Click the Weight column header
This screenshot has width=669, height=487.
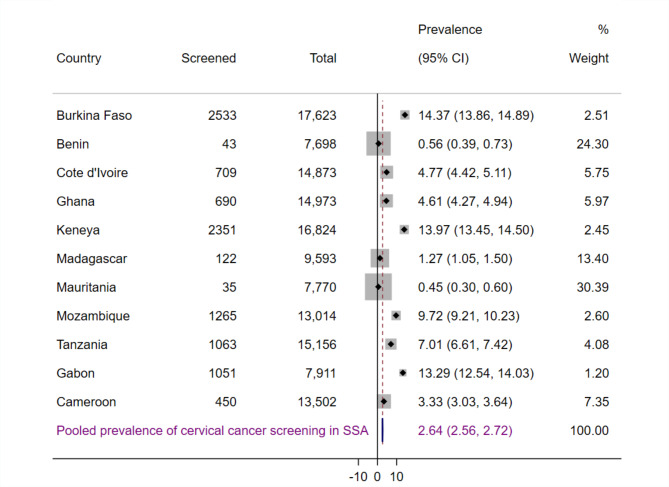[589, 58]
